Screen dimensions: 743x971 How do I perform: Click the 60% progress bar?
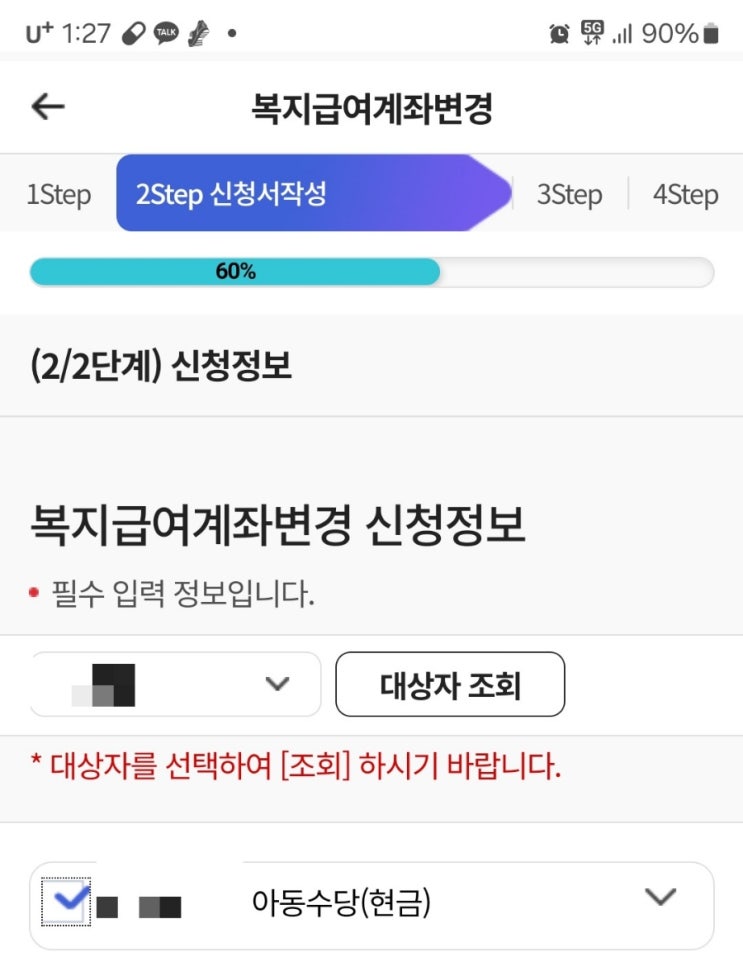click(x=371, y=272)
